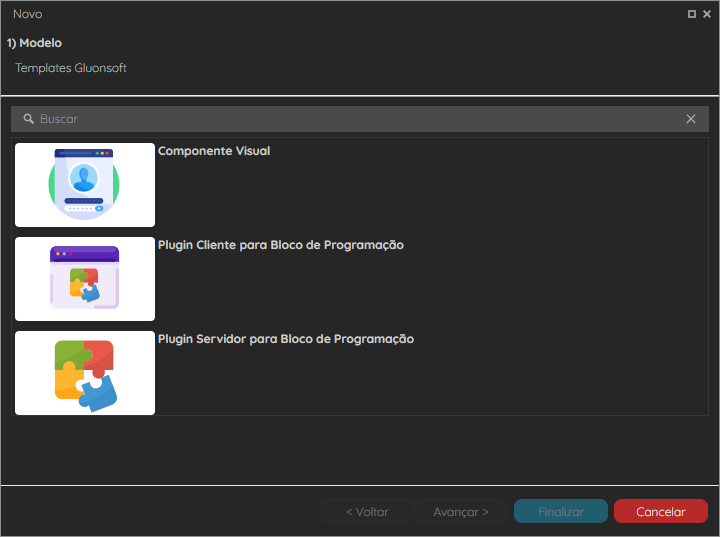The width and height of the screenshot is (720, 537).
Task: Choose Plugin Servidor para Bloco de Programação
Action: 286,339
